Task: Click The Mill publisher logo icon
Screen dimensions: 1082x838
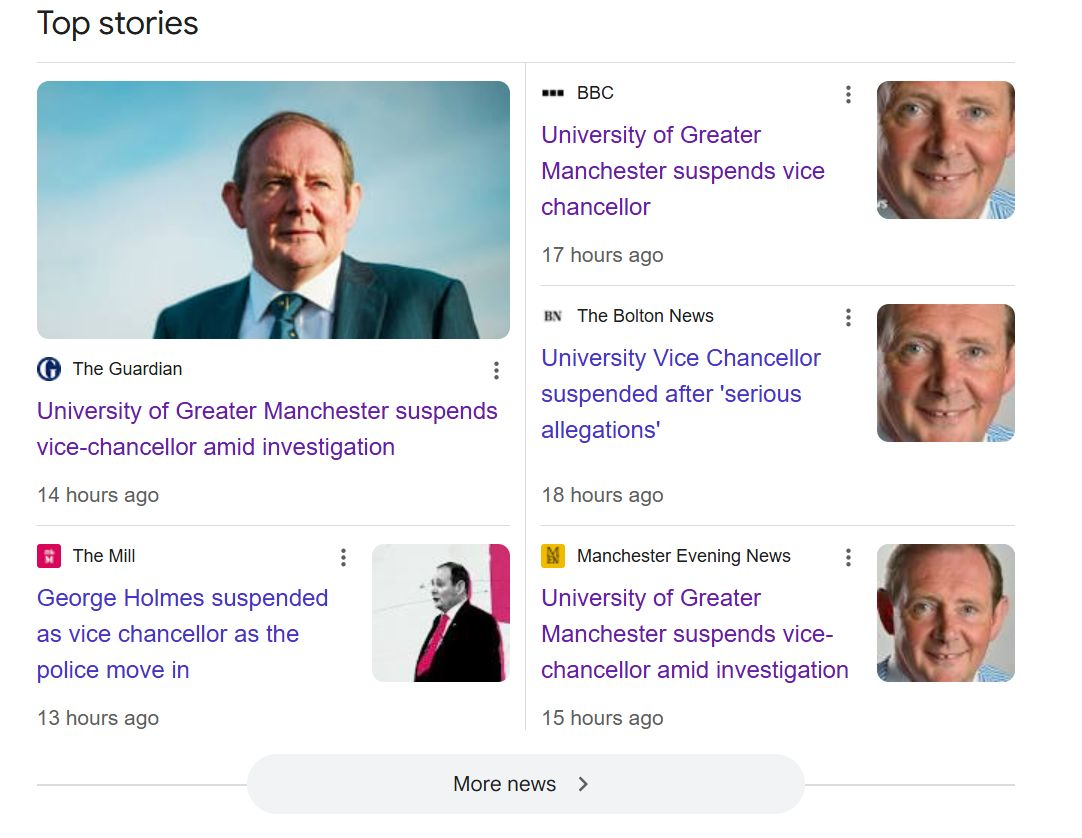Action: 49,556
